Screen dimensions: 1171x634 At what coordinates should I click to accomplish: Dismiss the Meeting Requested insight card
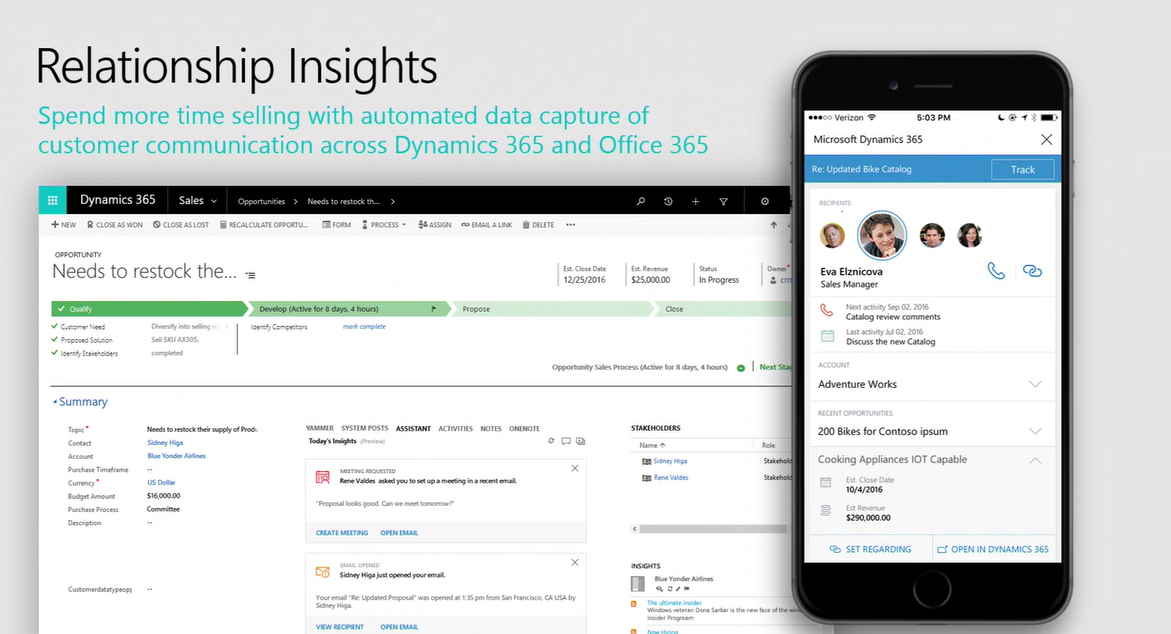point(575,467)
